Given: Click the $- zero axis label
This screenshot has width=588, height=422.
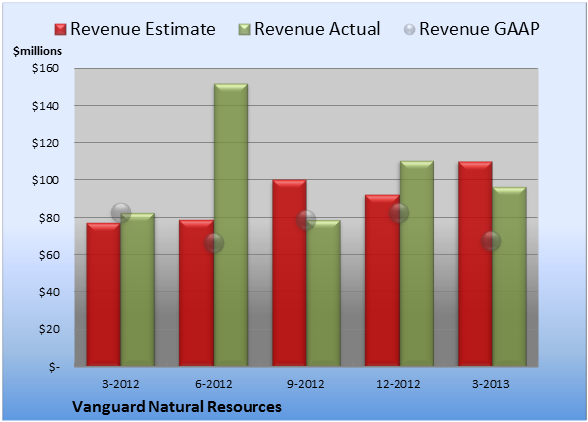Looking at the screenshot, I should (54, 367).
